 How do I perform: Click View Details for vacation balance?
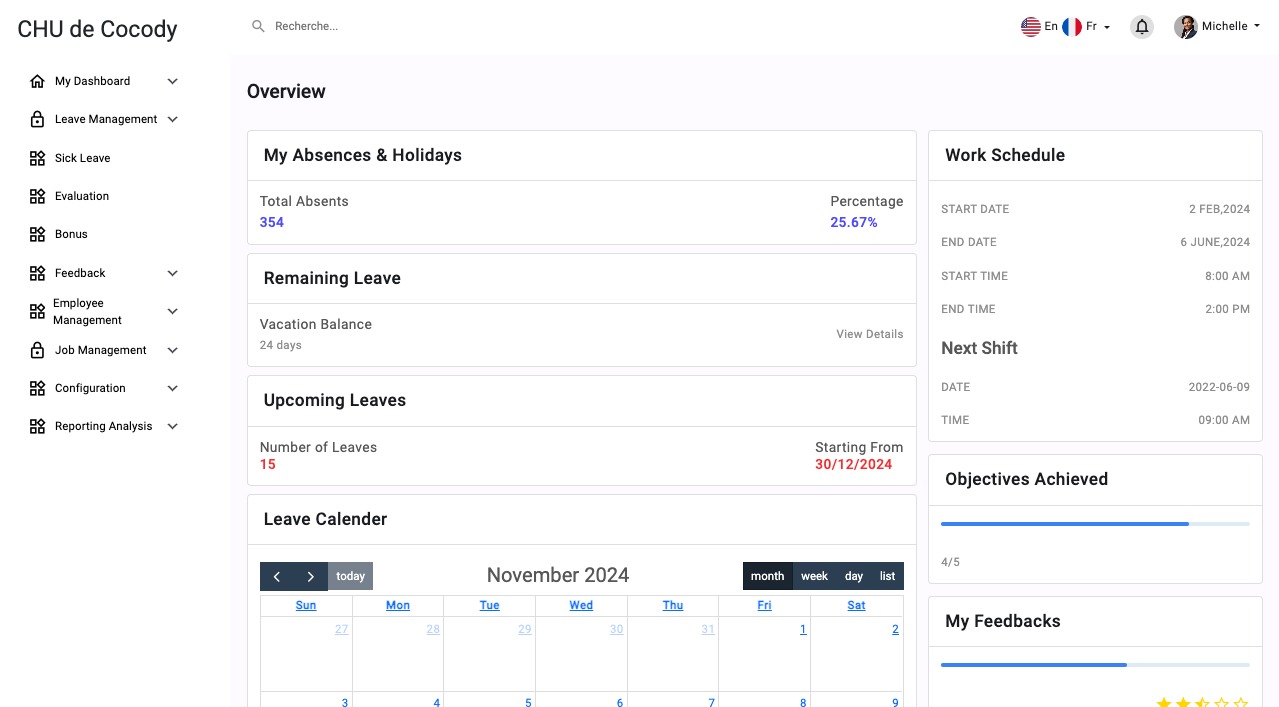(869, 334)
